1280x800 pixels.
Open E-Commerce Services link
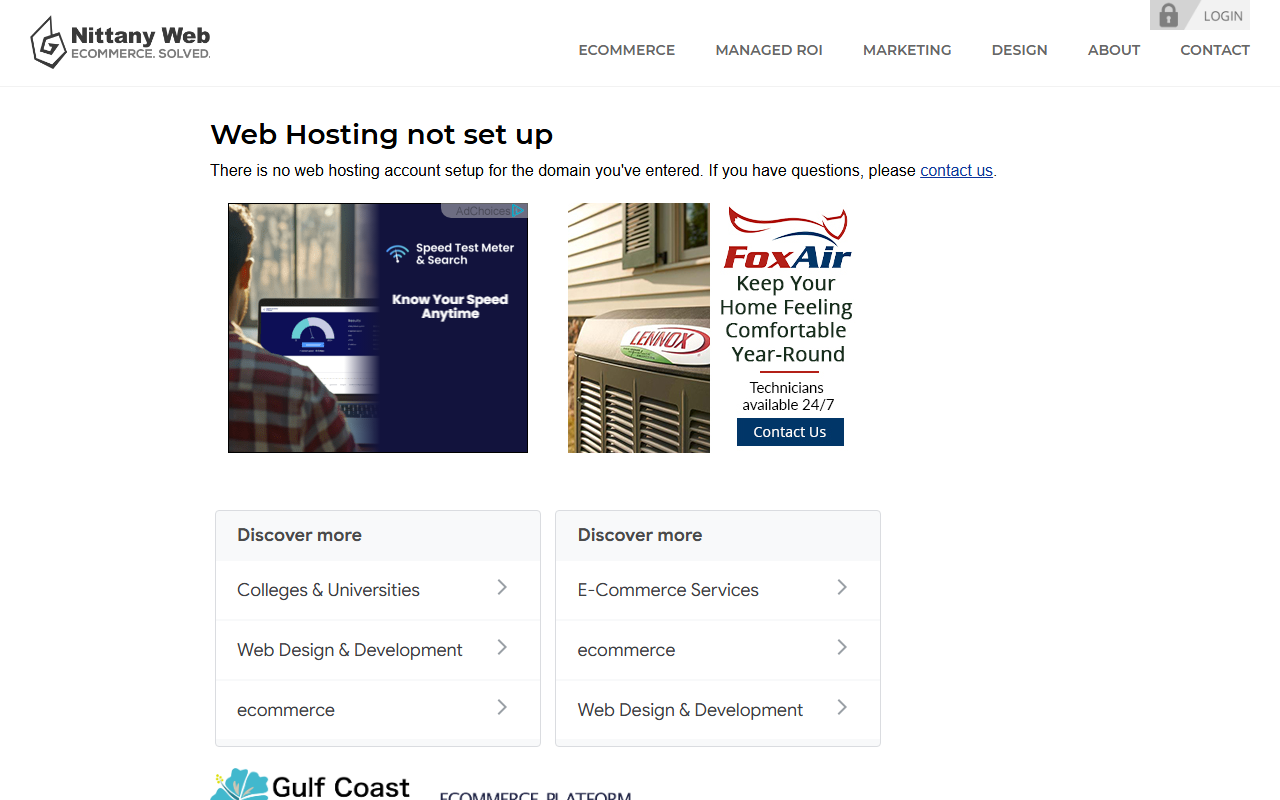pyautogui.click(x=668, y=590)
